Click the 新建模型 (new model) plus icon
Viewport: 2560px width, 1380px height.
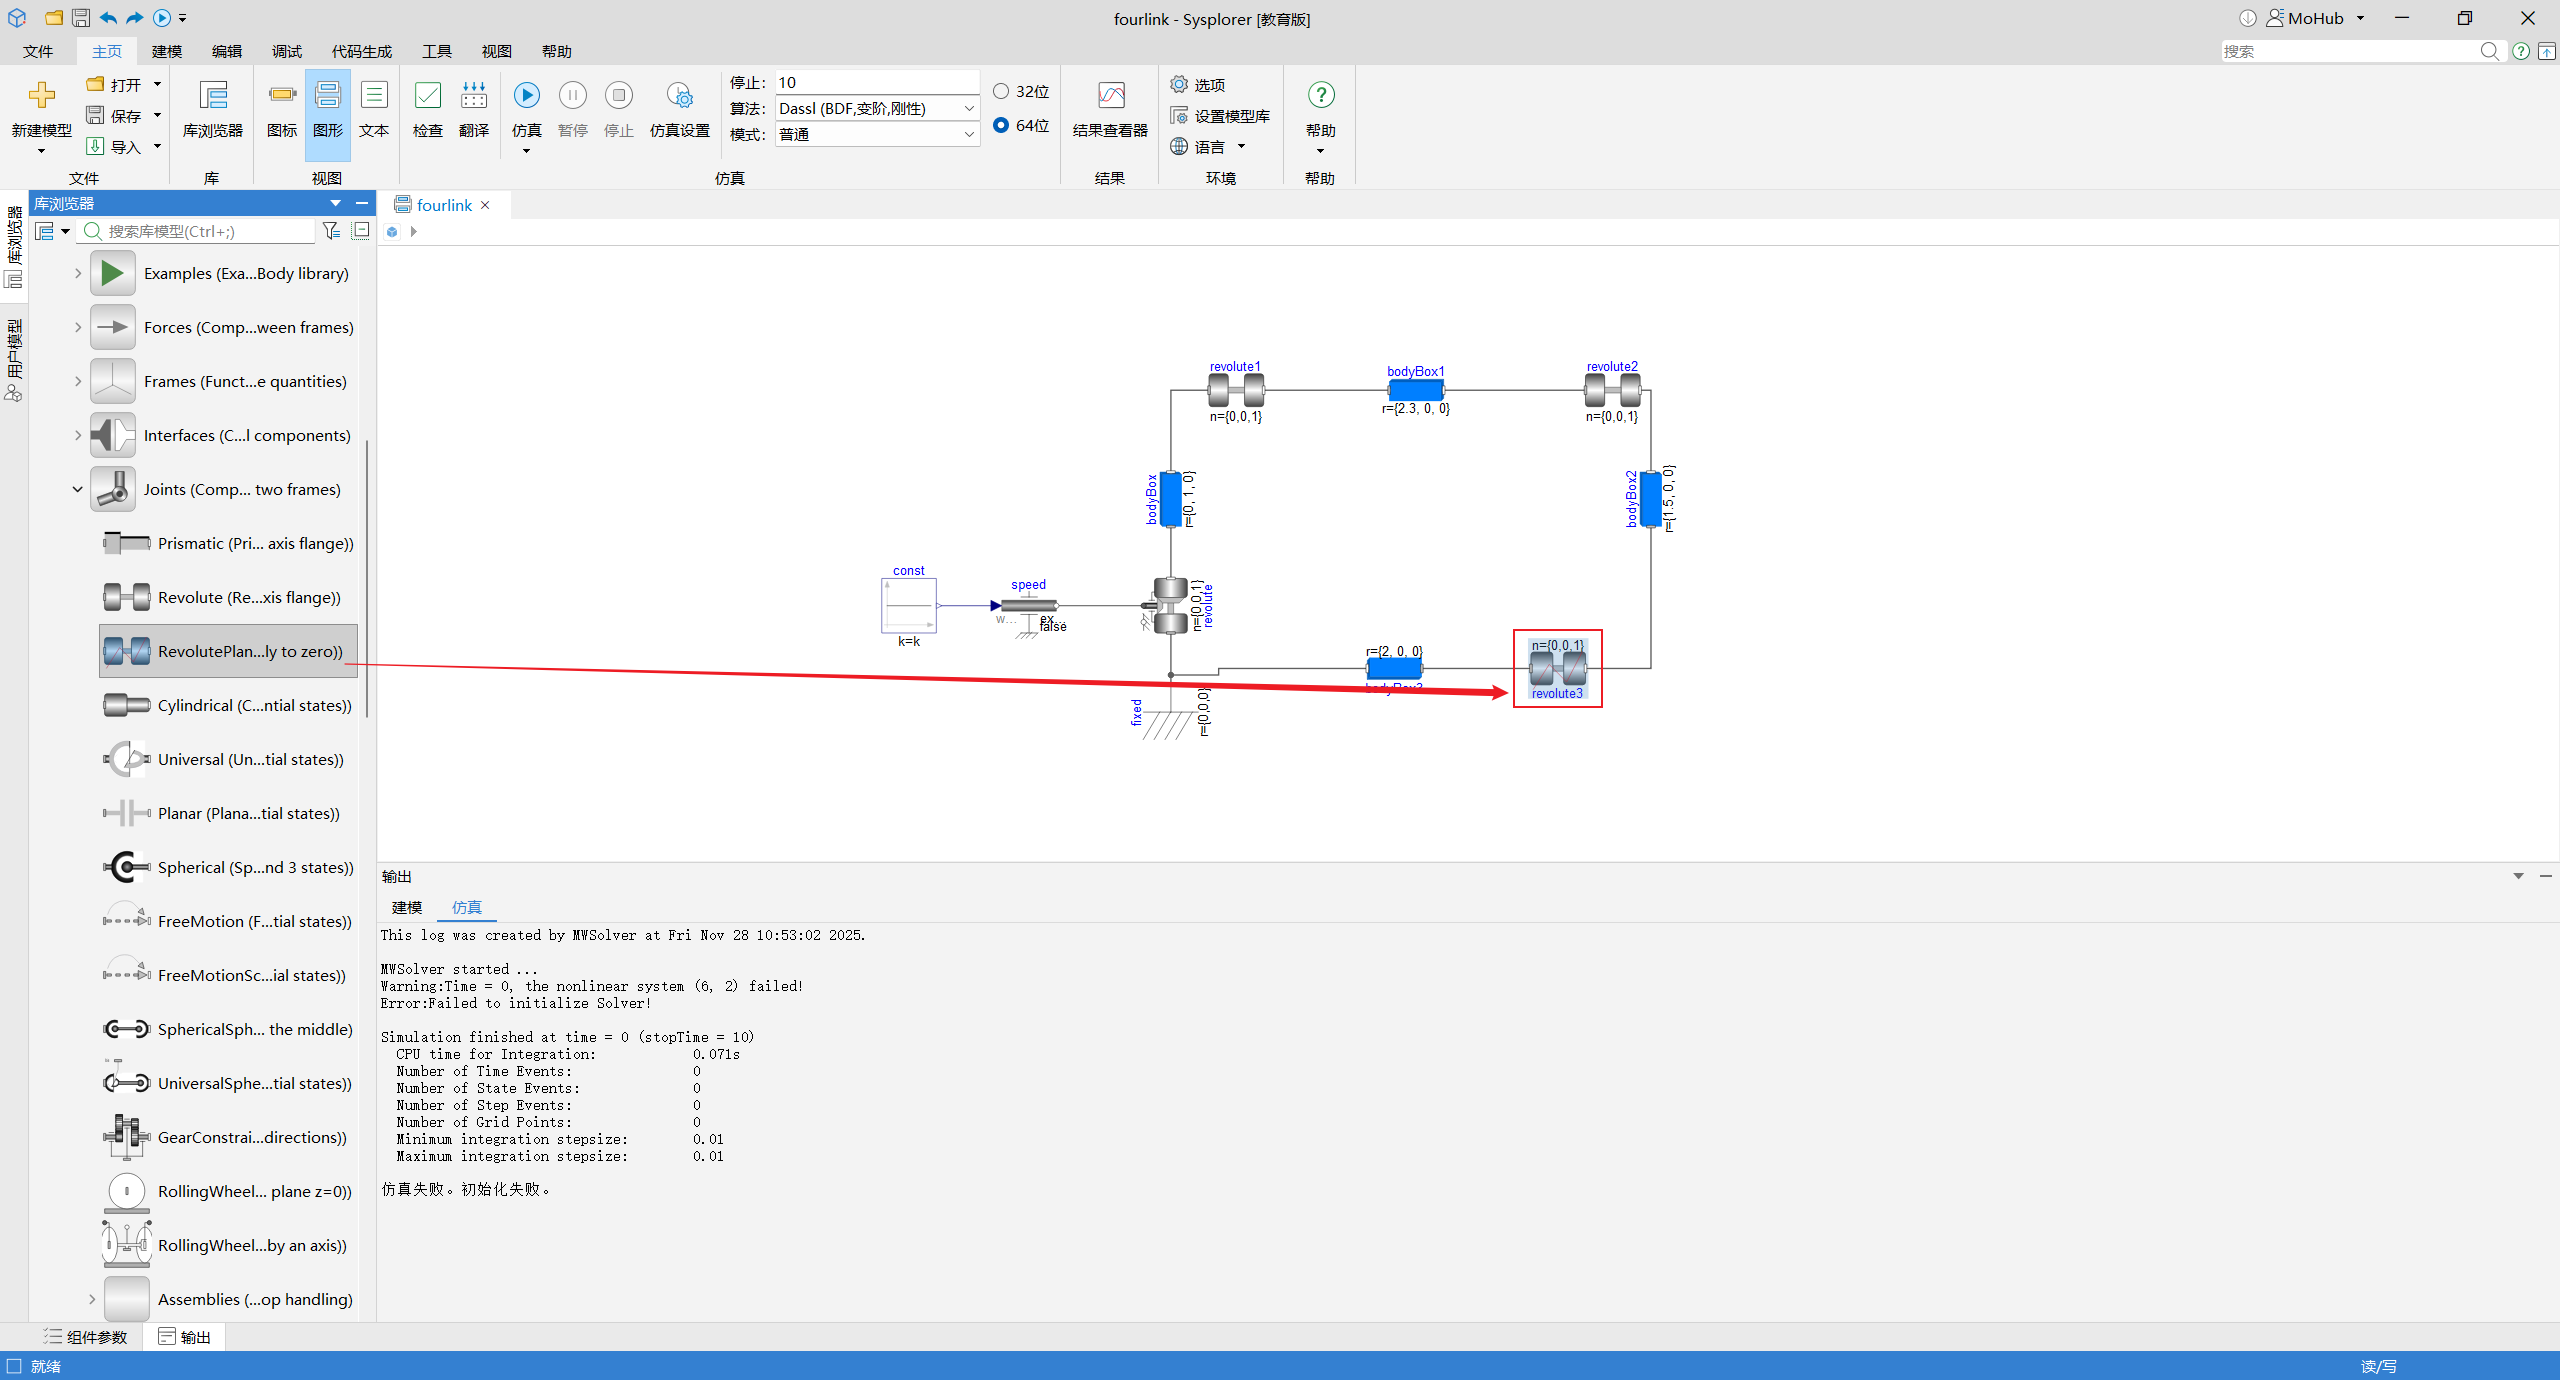pyautogui.click(x=41, y=95)
